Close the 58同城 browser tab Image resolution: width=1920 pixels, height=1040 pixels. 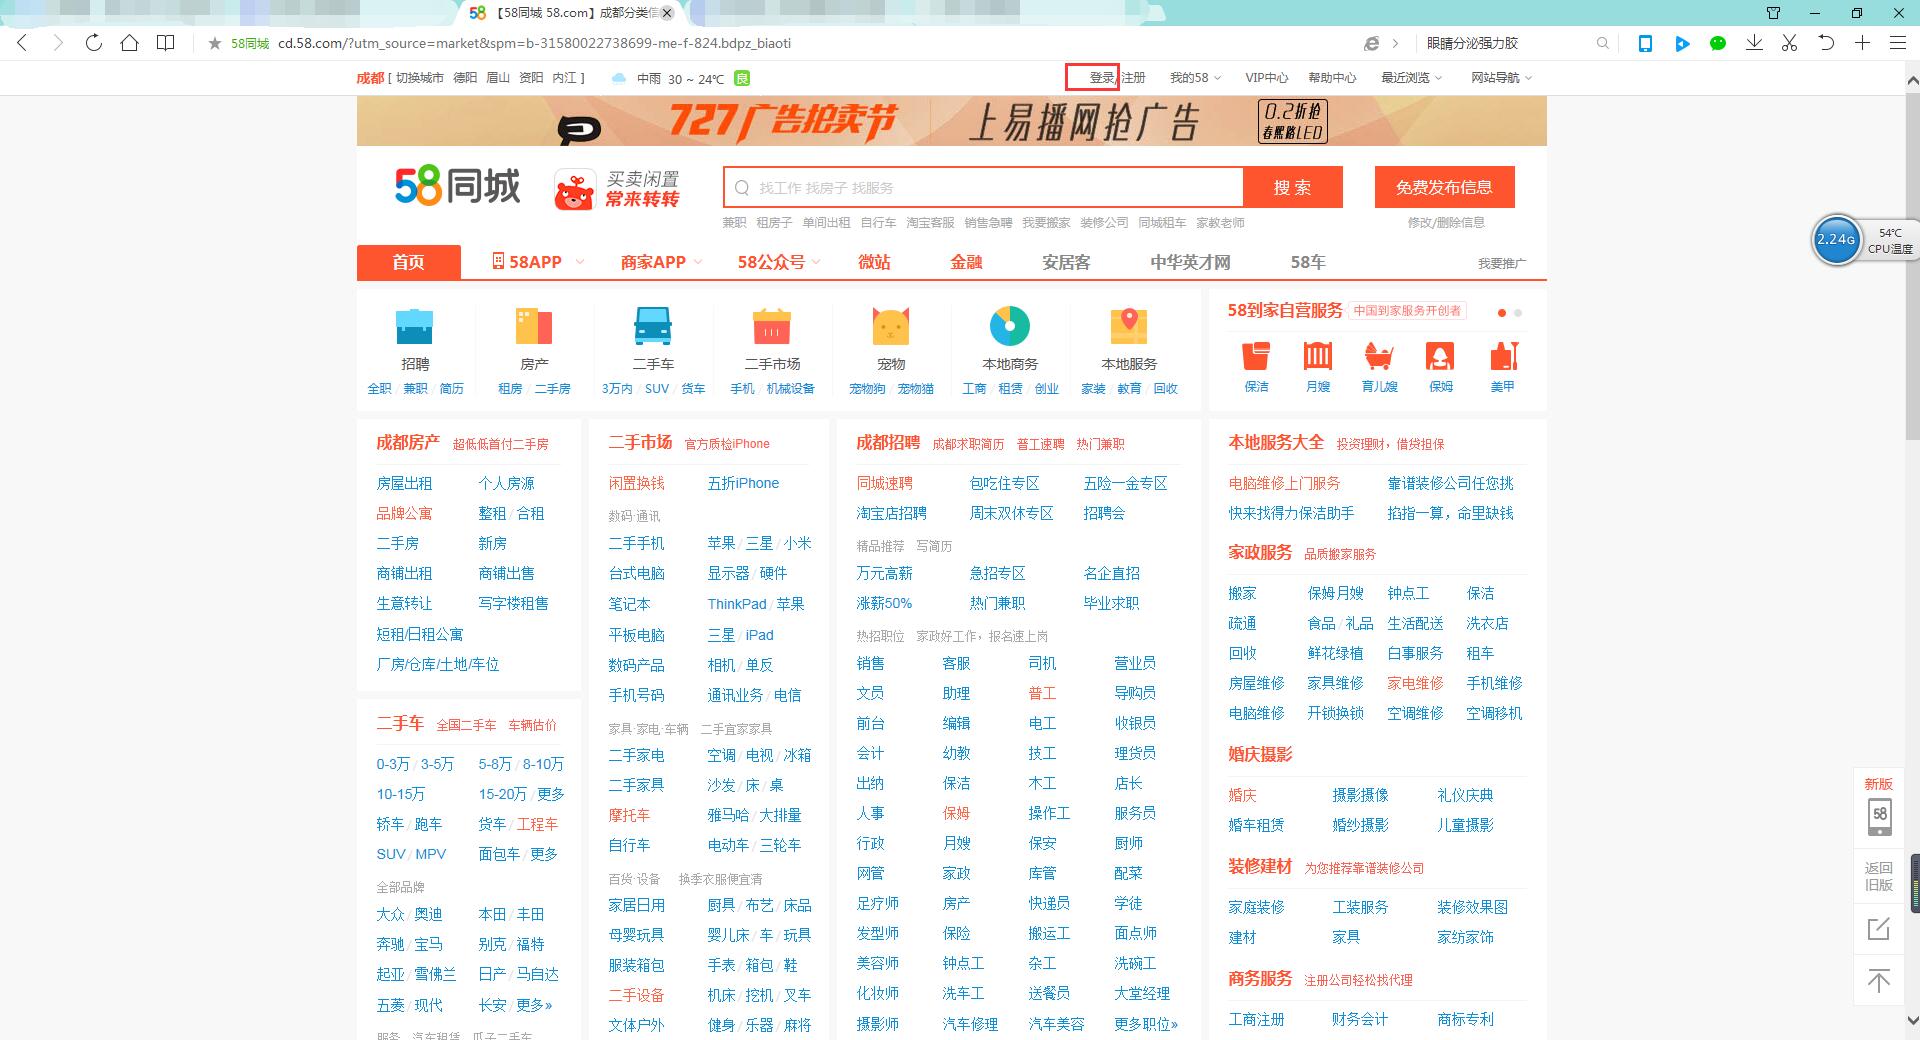coord(667,13)
